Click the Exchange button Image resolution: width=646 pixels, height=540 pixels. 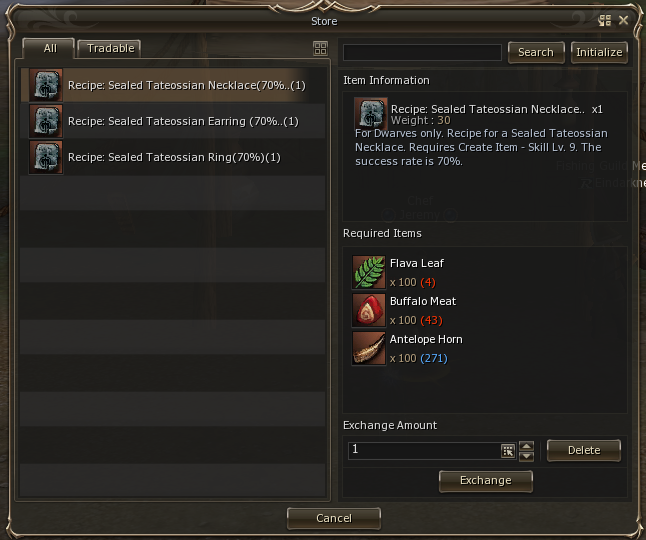486,481
